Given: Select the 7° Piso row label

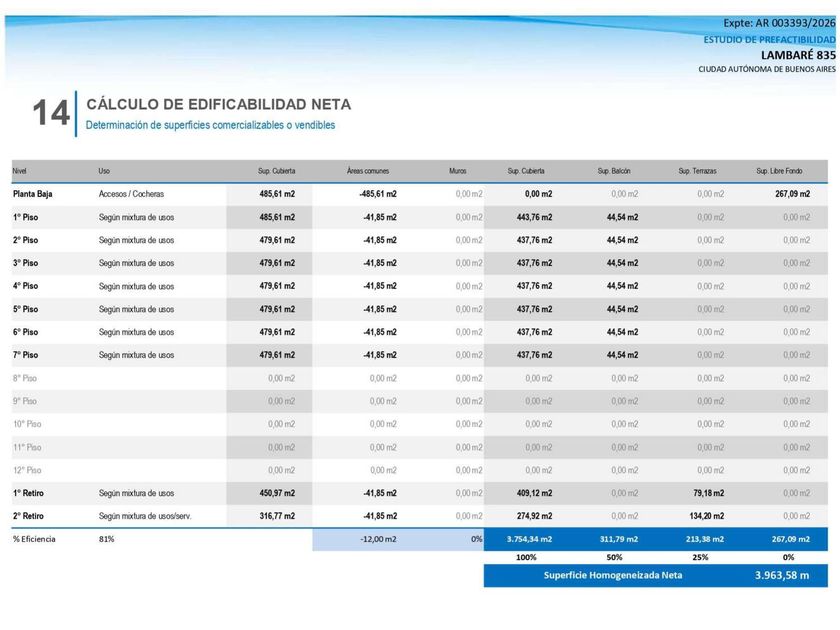Looking at the screenshot, I should (x=26, y=355).
